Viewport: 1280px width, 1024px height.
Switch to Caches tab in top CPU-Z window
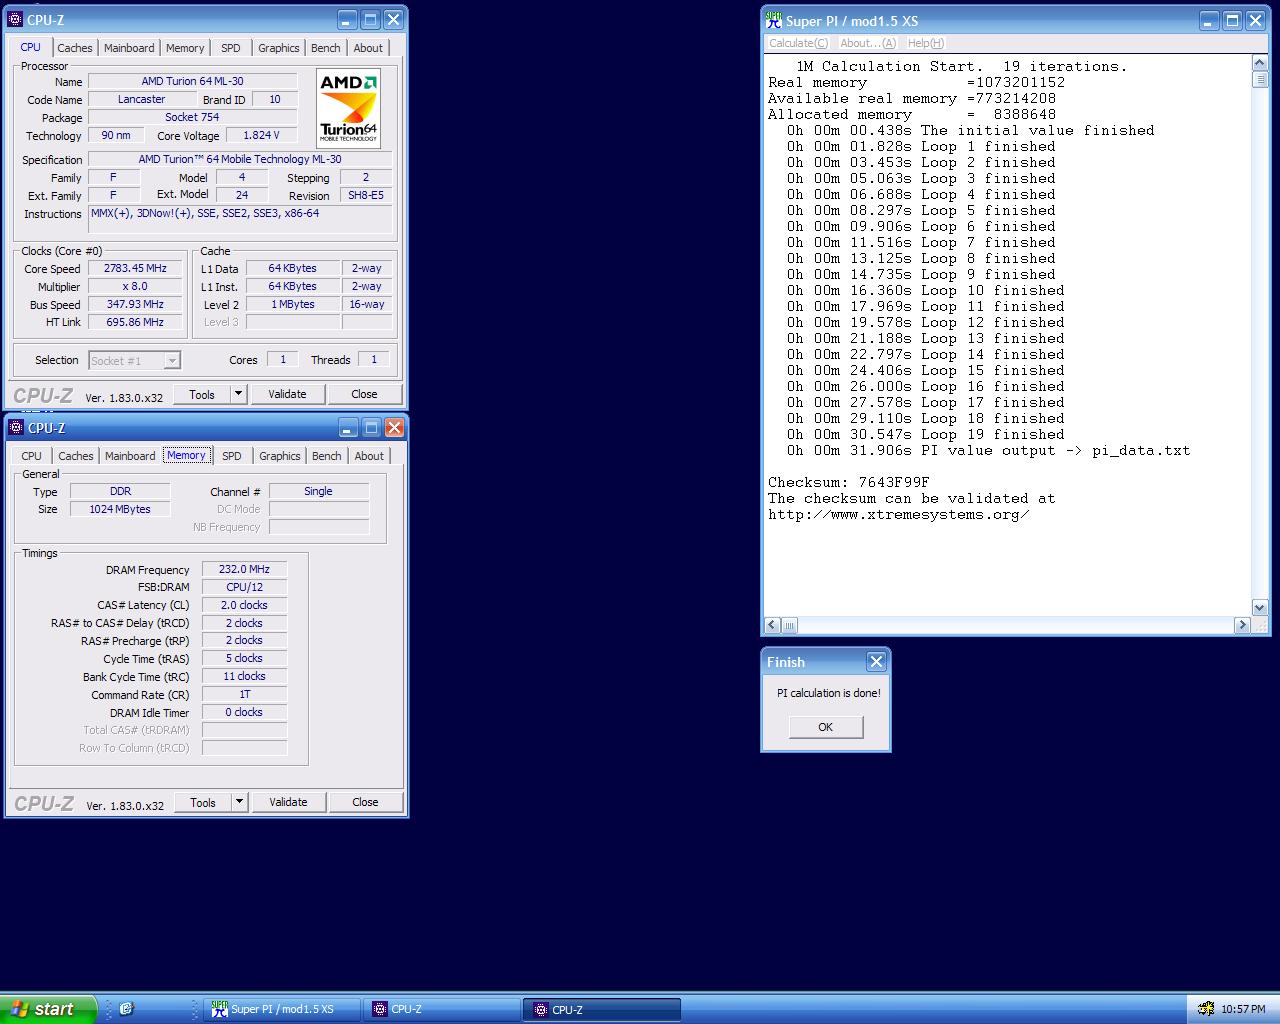pos(75,48)
